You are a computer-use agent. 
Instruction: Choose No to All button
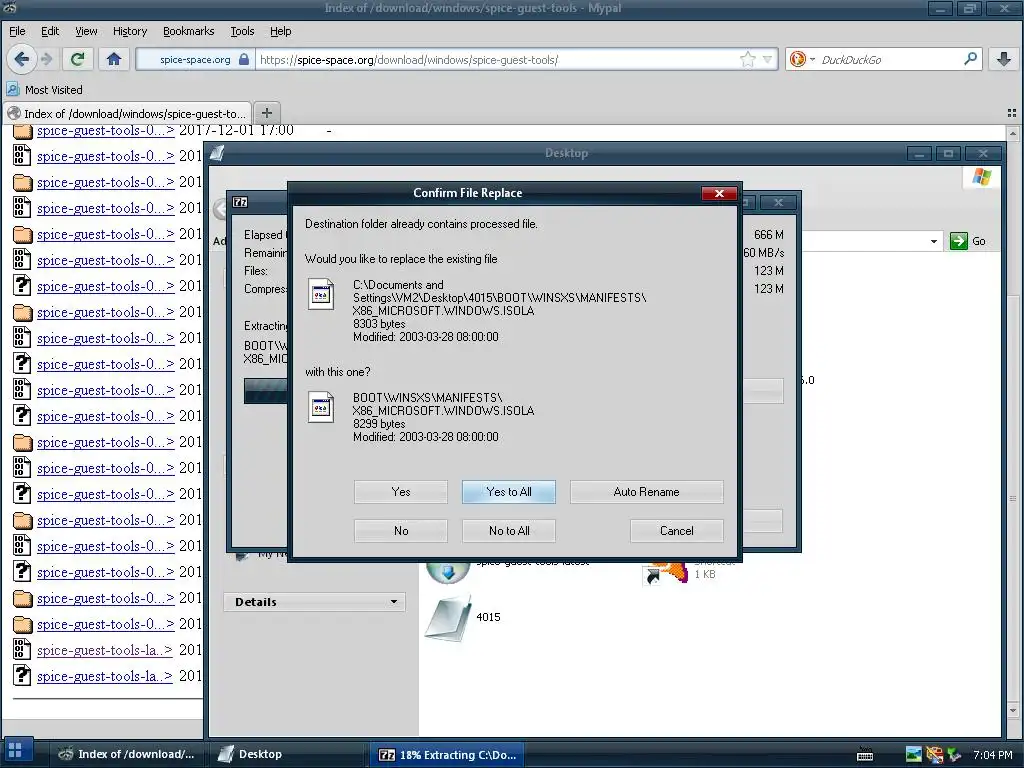coord(509,531)
